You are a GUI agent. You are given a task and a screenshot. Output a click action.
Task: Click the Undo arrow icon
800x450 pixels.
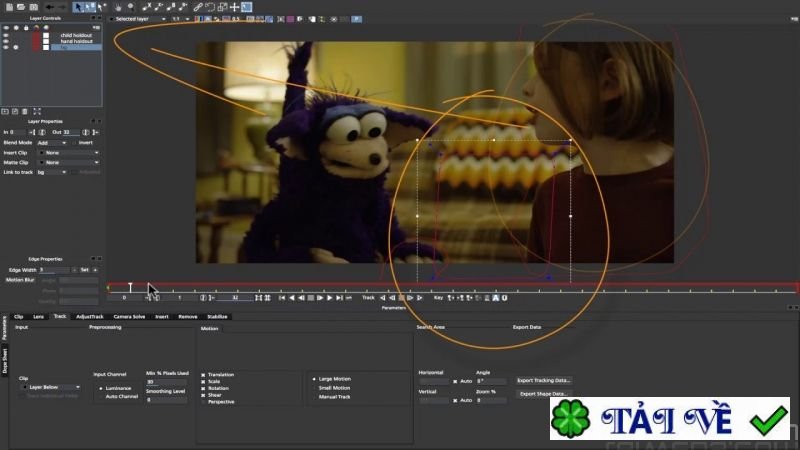[49, 7]
